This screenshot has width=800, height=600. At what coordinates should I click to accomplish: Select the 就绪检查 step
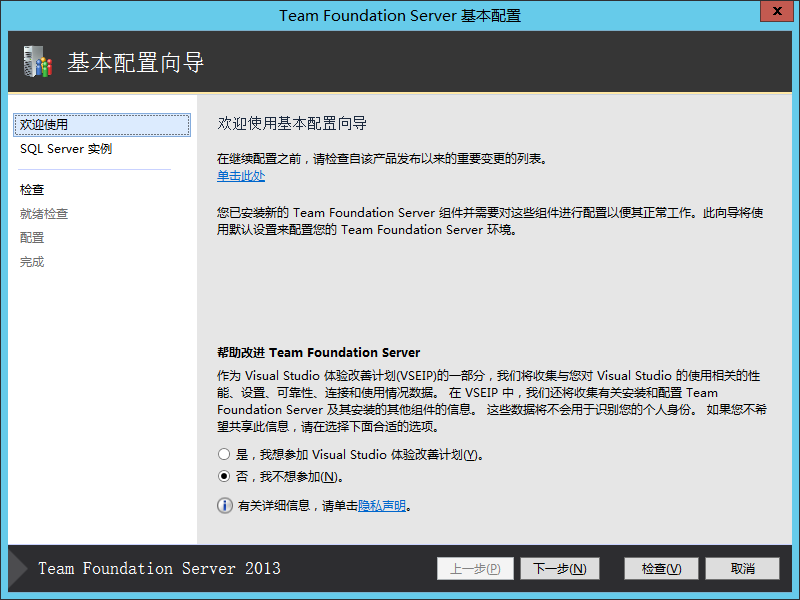click(x=44, y=214)
